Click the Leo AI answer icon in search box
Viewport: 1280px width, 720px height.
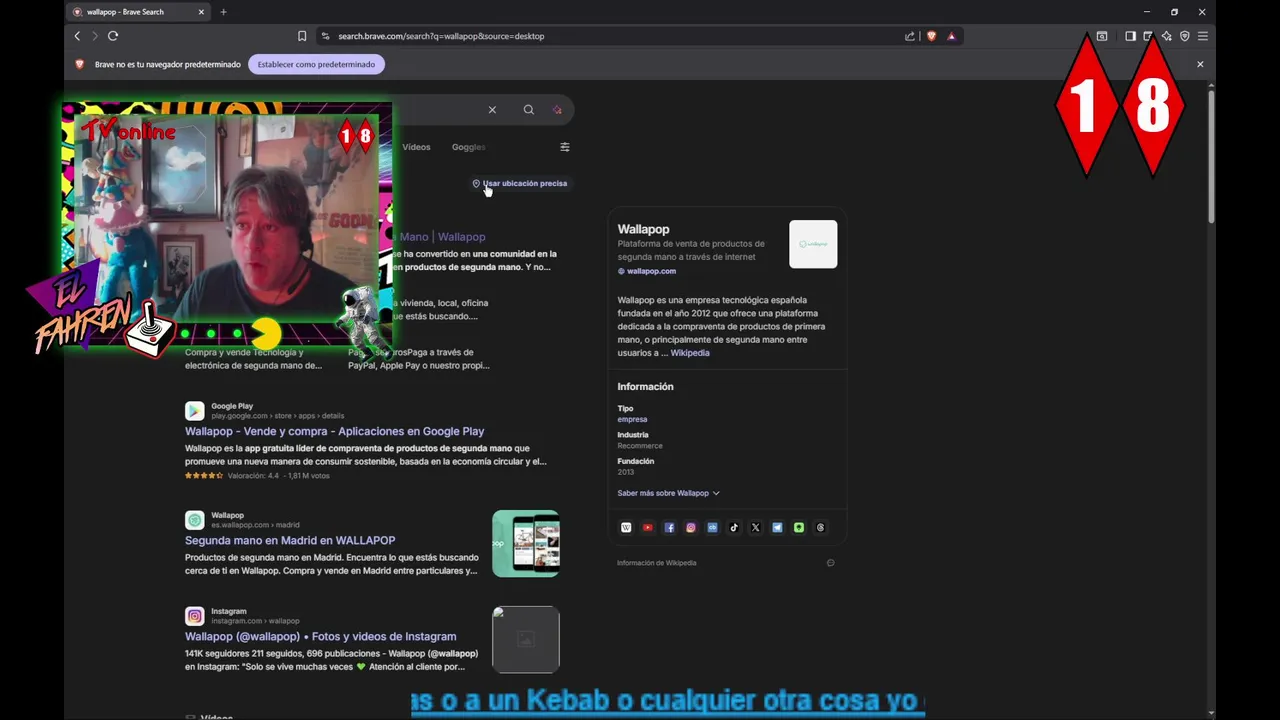pos(557,110)
